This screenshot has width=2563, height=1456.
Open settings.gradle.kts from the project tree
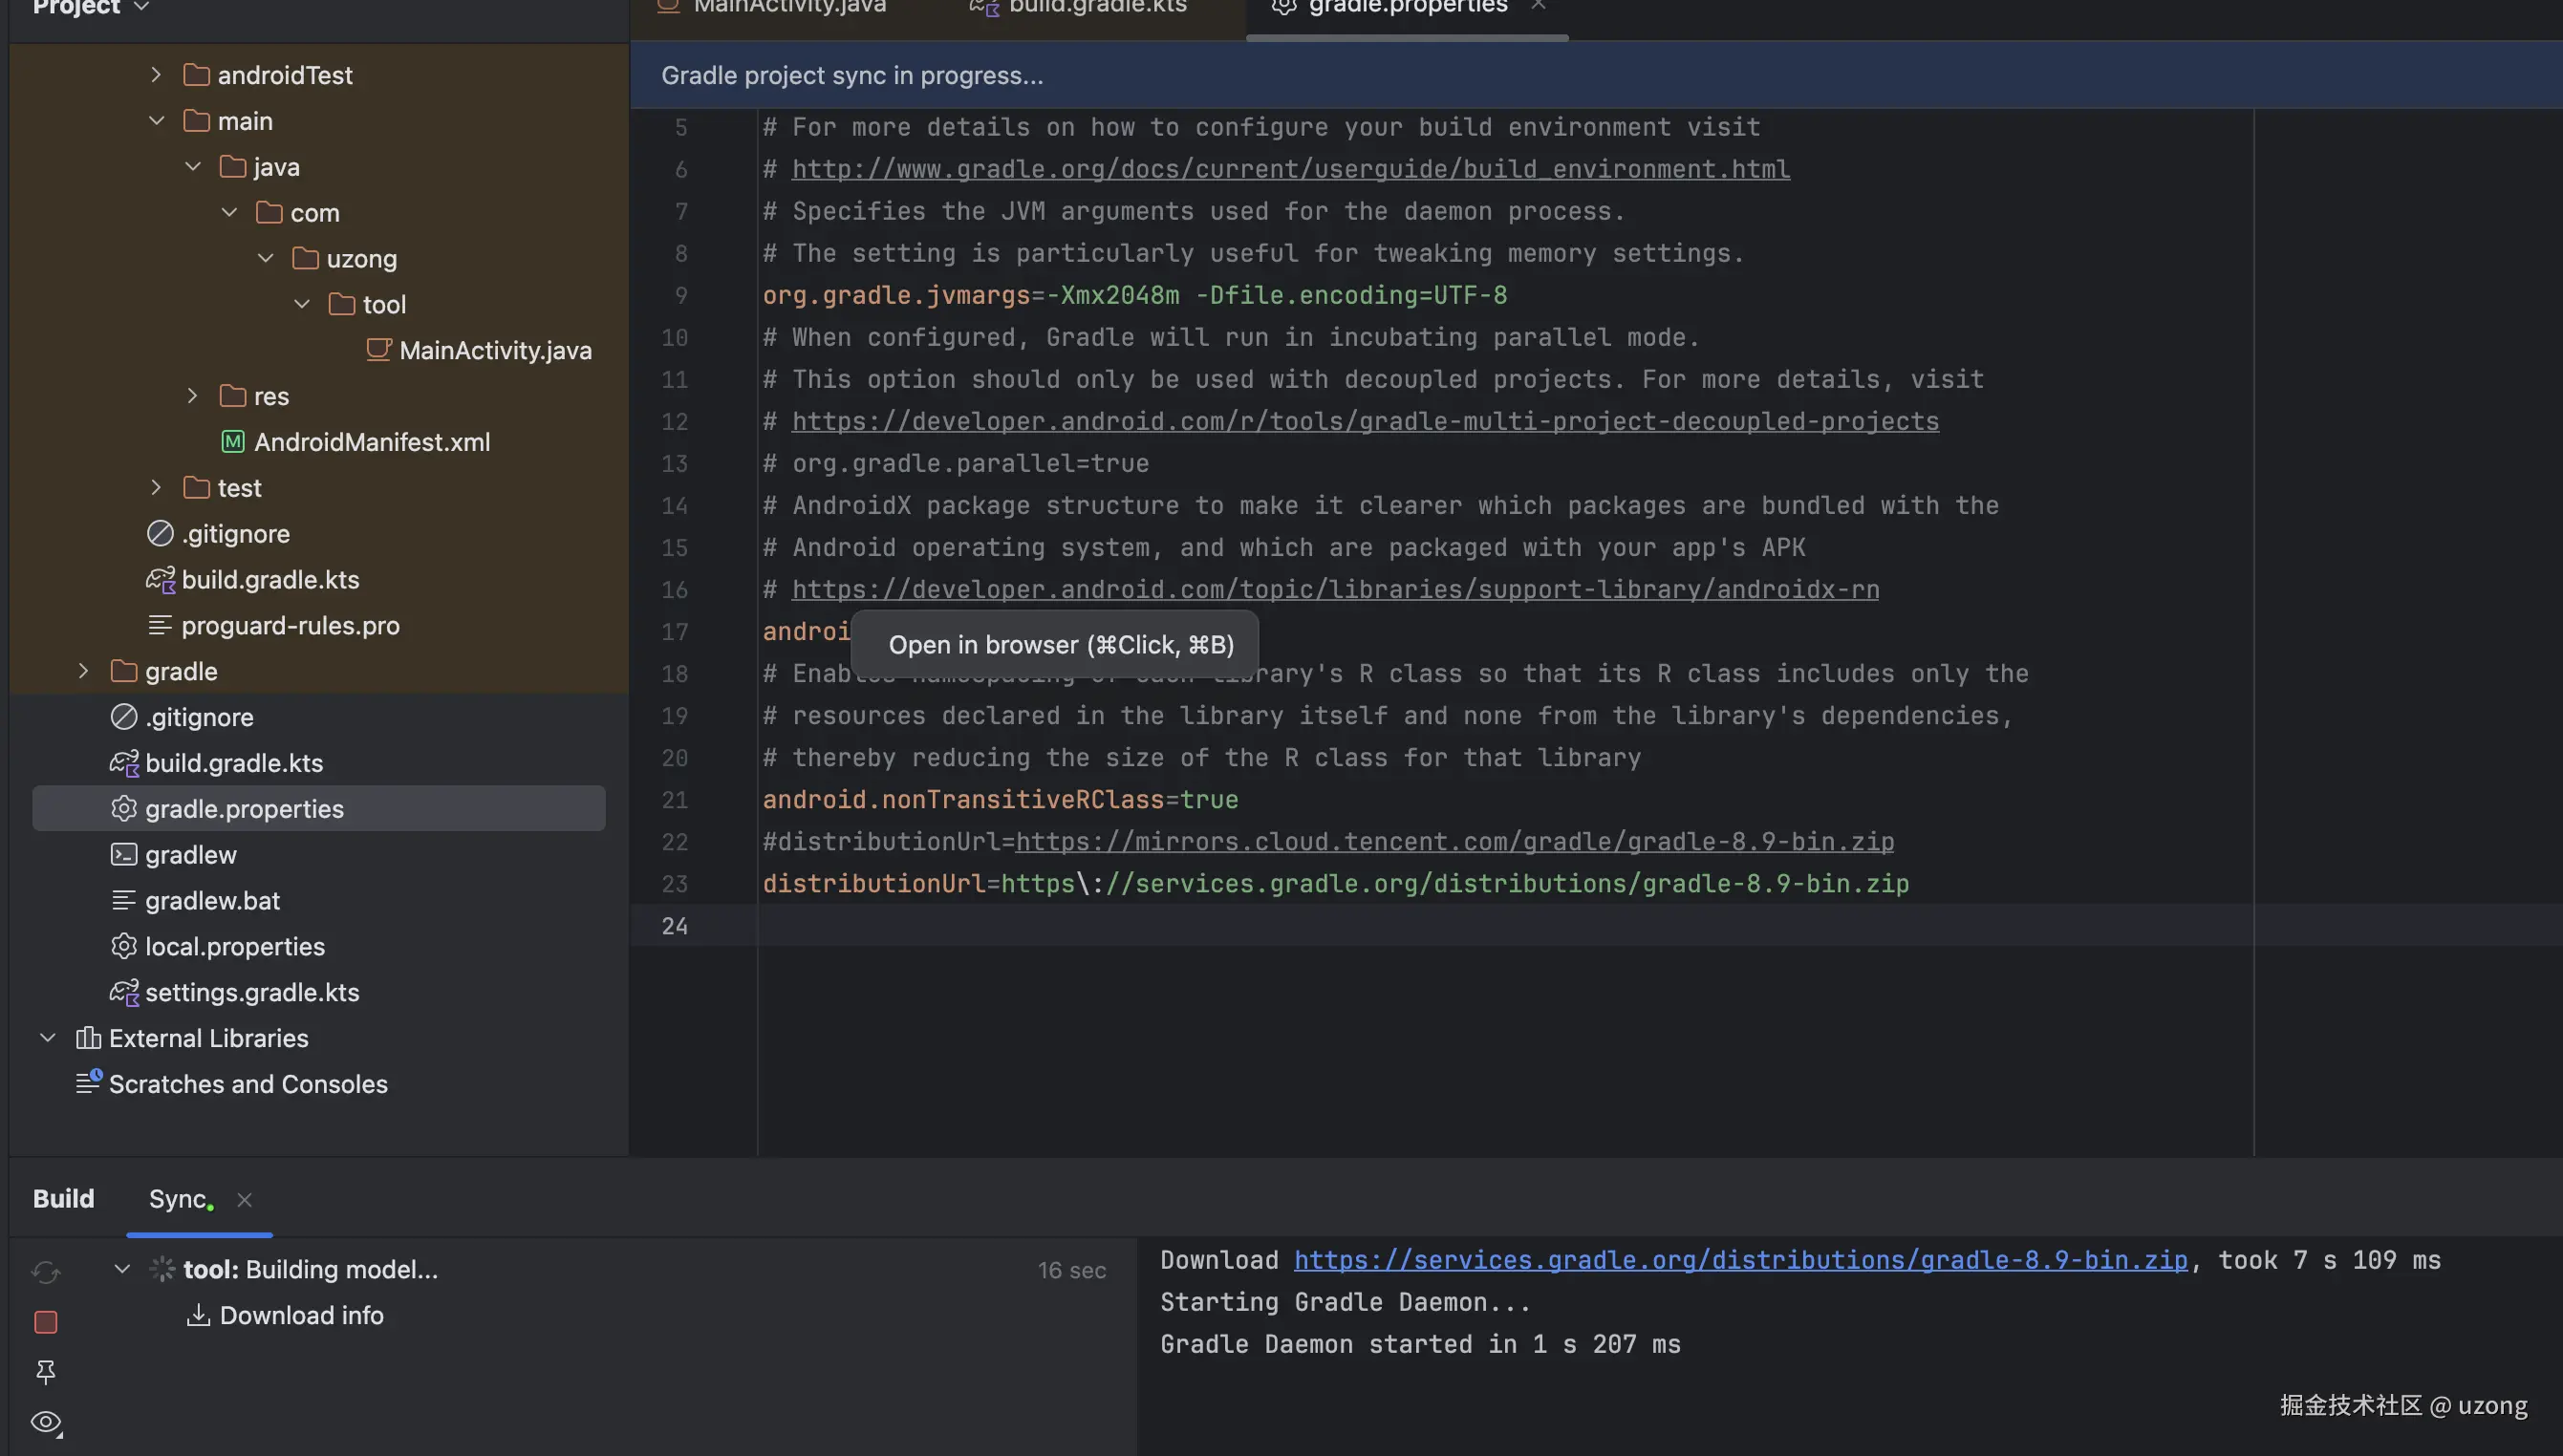tap(251, 992)
